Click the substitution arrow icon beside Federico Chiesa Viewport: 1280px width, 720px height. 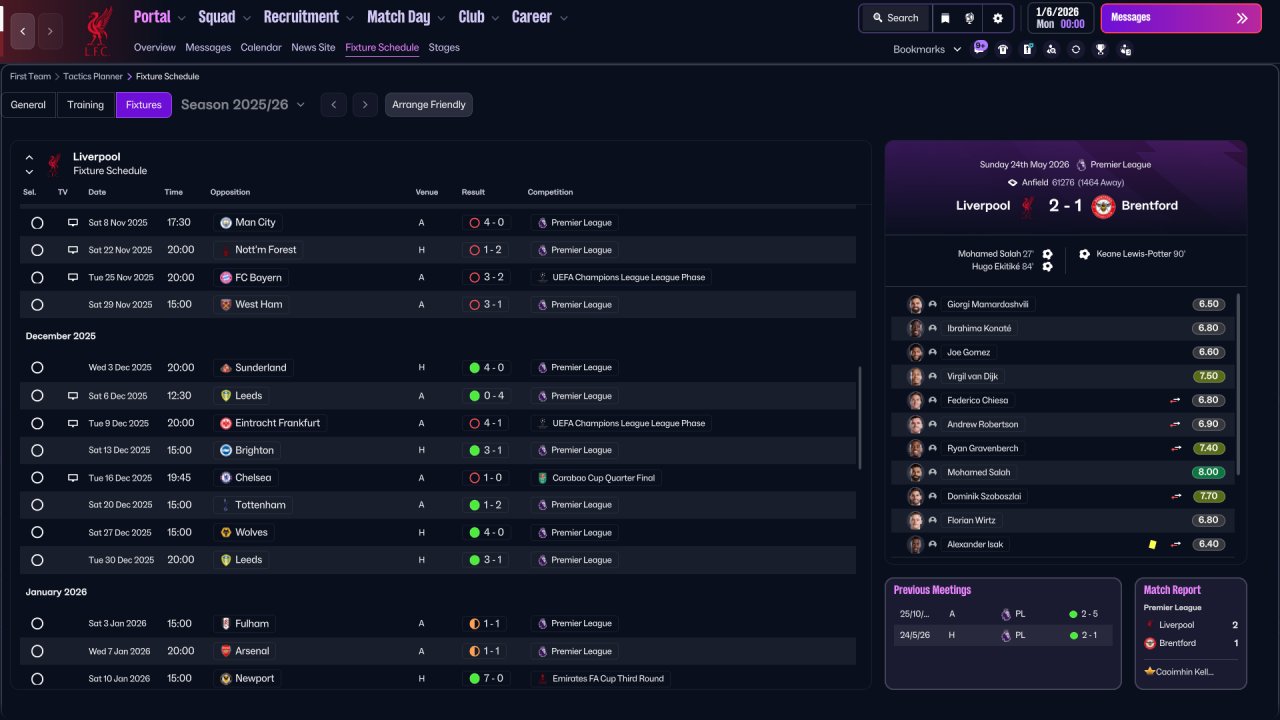(x=1176, y=401)
